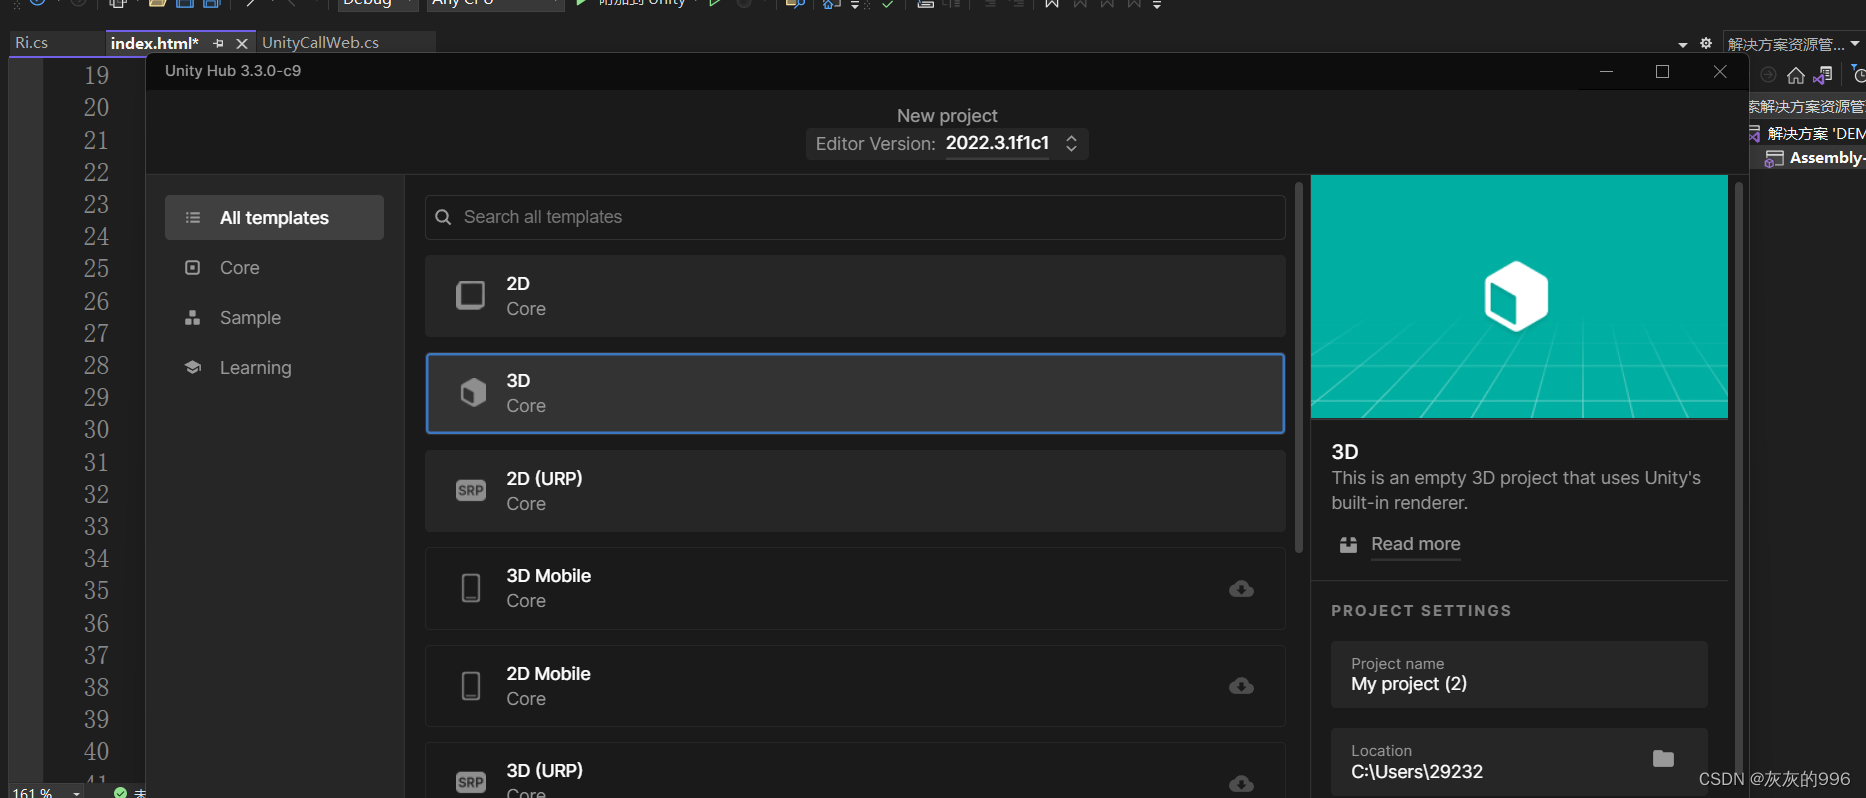Open the Debug configuration dropdown
This screenshot has width=1866, height=798.
pyautogui.click(x=377, y=4)
